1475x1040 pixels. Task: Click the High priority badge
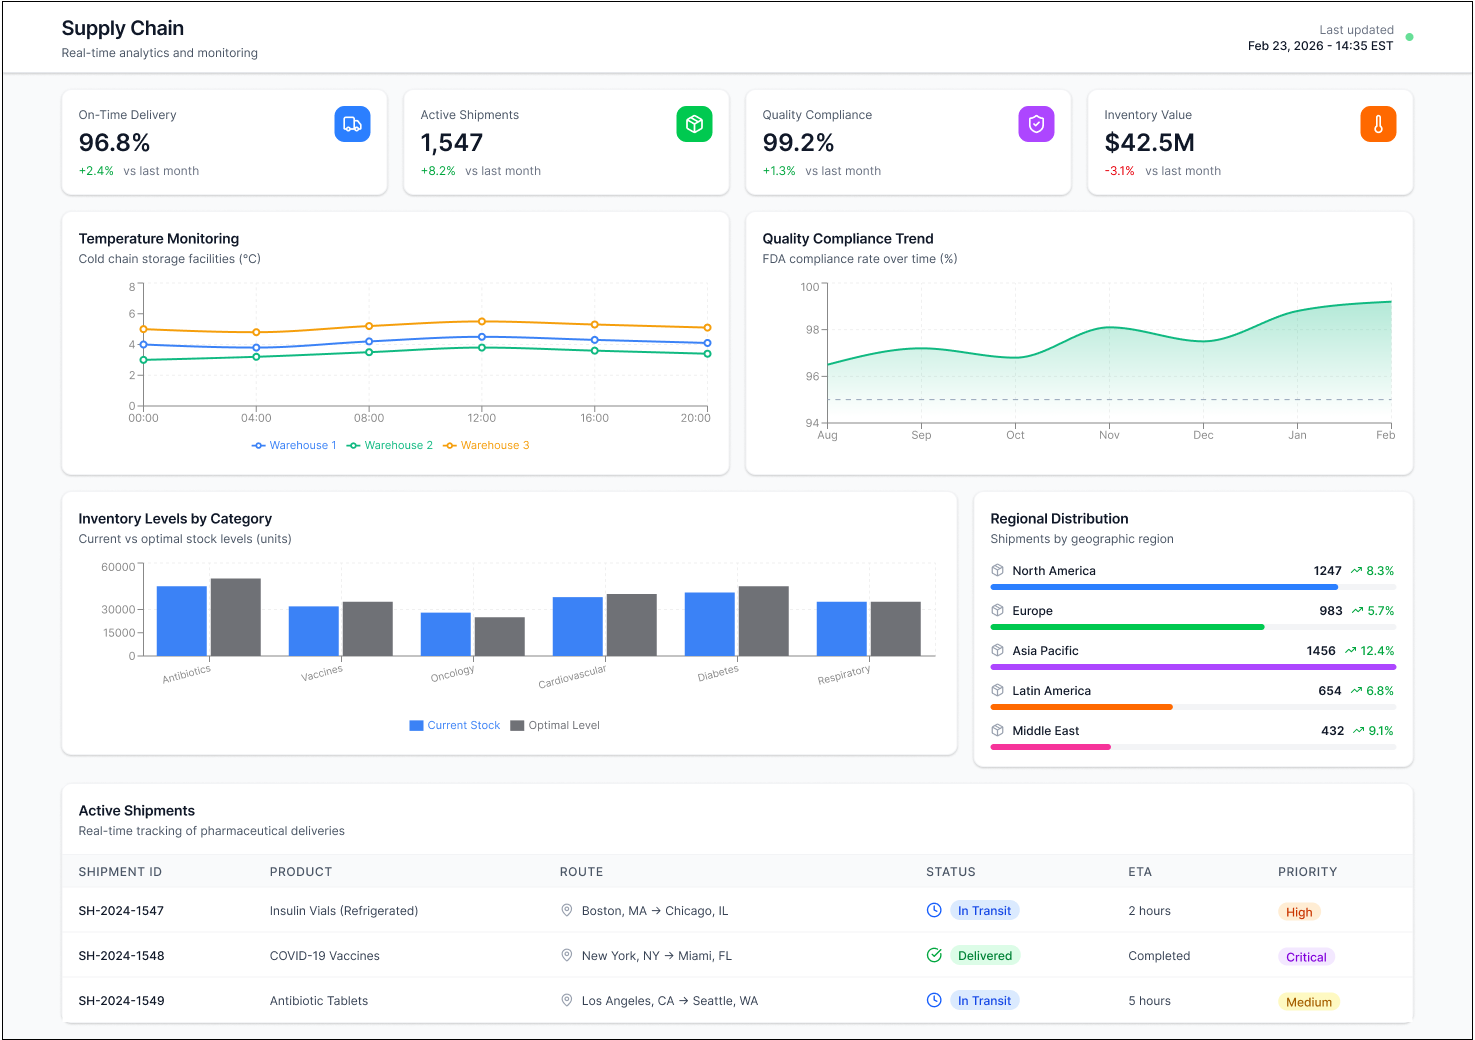[1299, 912]
